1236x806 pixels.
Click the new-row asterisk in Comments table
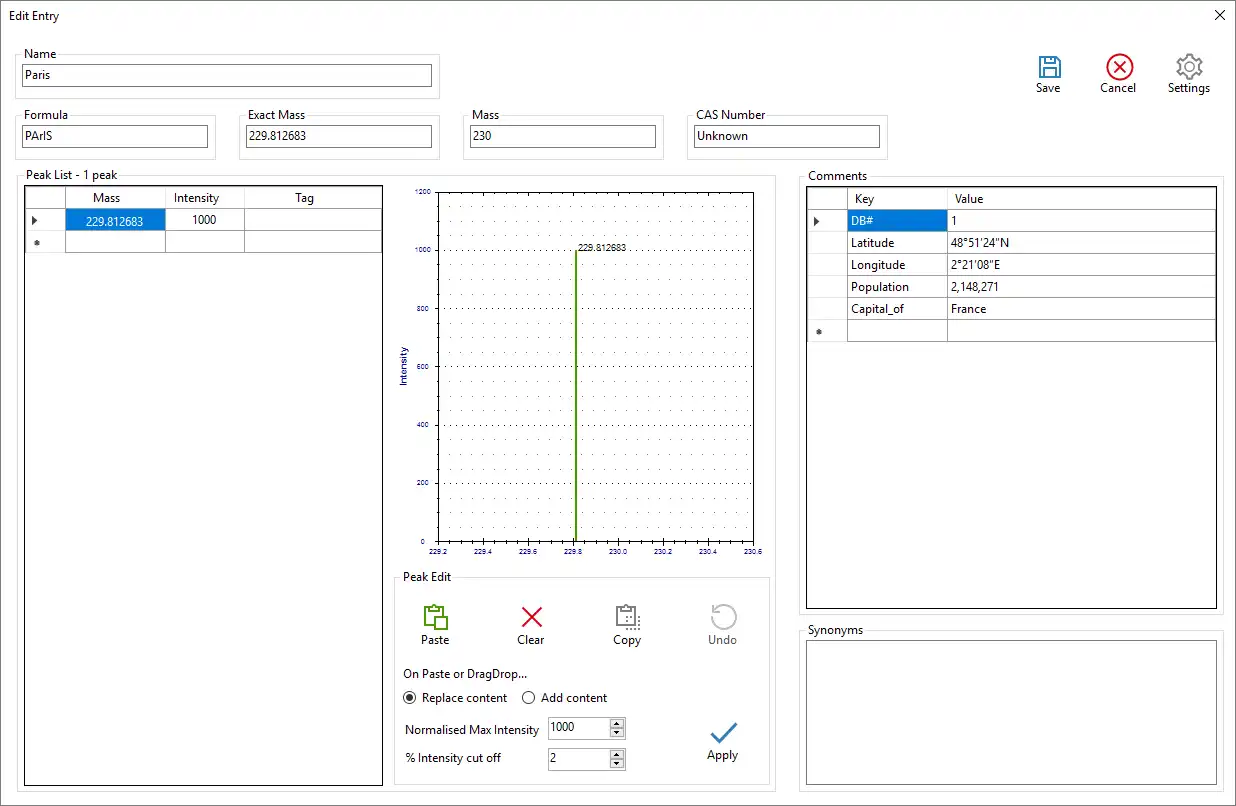click(827, 331)
